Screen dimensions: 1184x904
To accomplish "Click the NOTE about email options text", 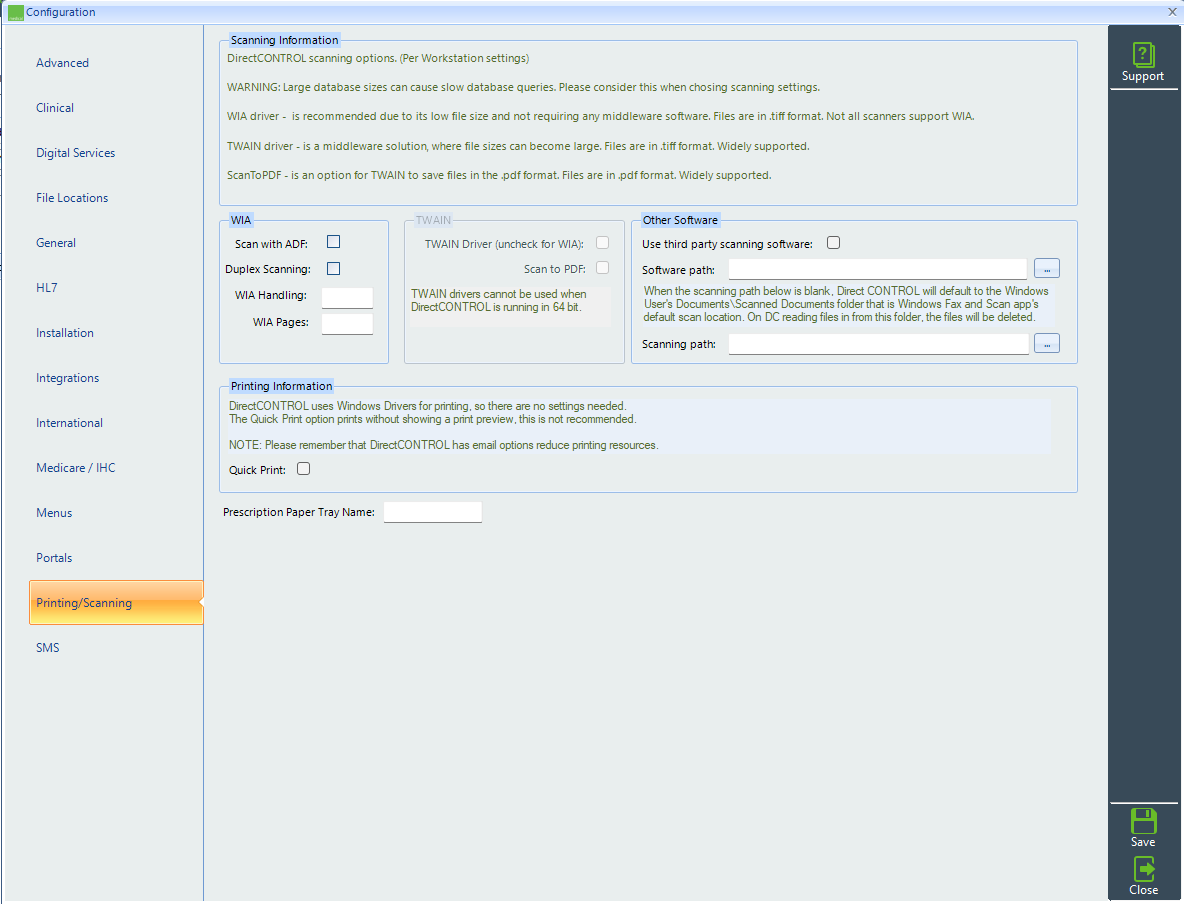I will [443, 445].
